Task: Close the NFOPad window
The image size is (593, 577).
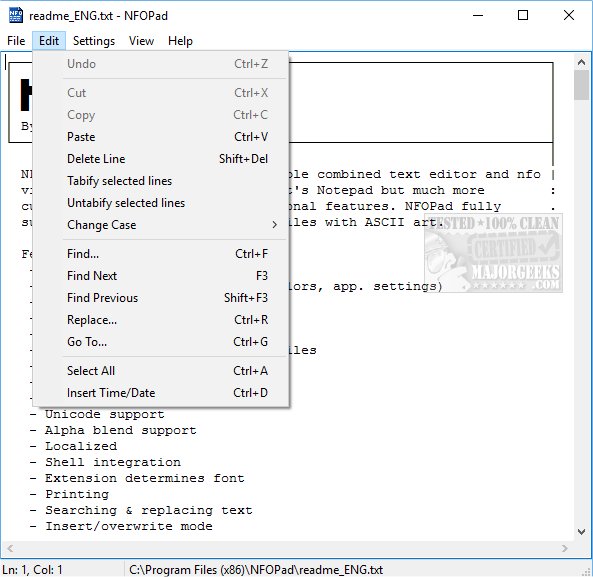Action: 569,16
